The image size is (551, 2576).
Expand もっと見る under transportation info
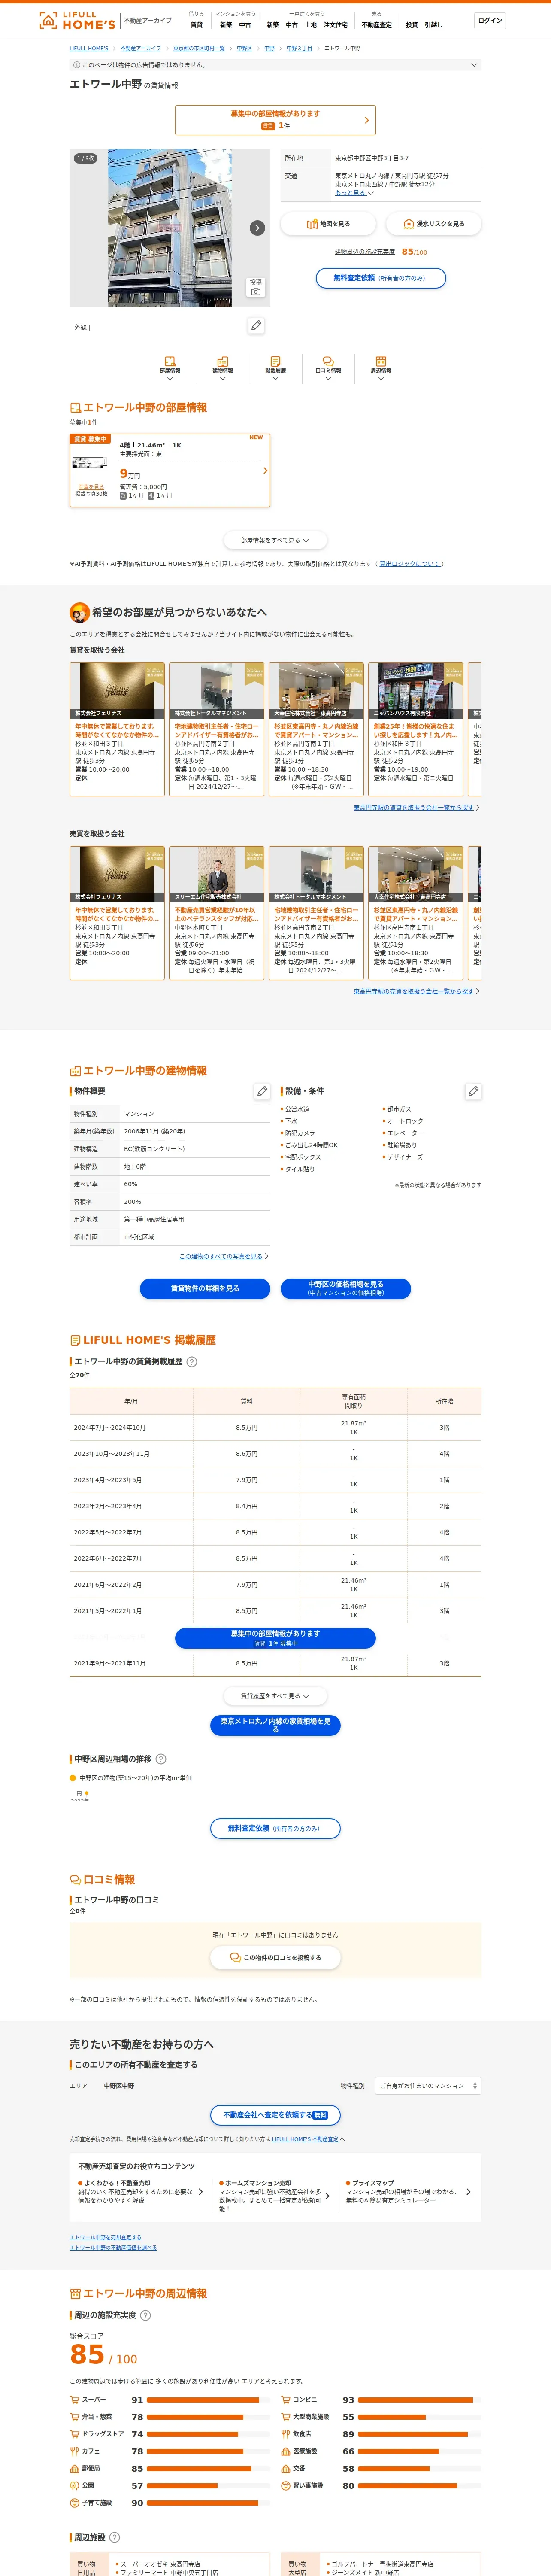[354, 193]
